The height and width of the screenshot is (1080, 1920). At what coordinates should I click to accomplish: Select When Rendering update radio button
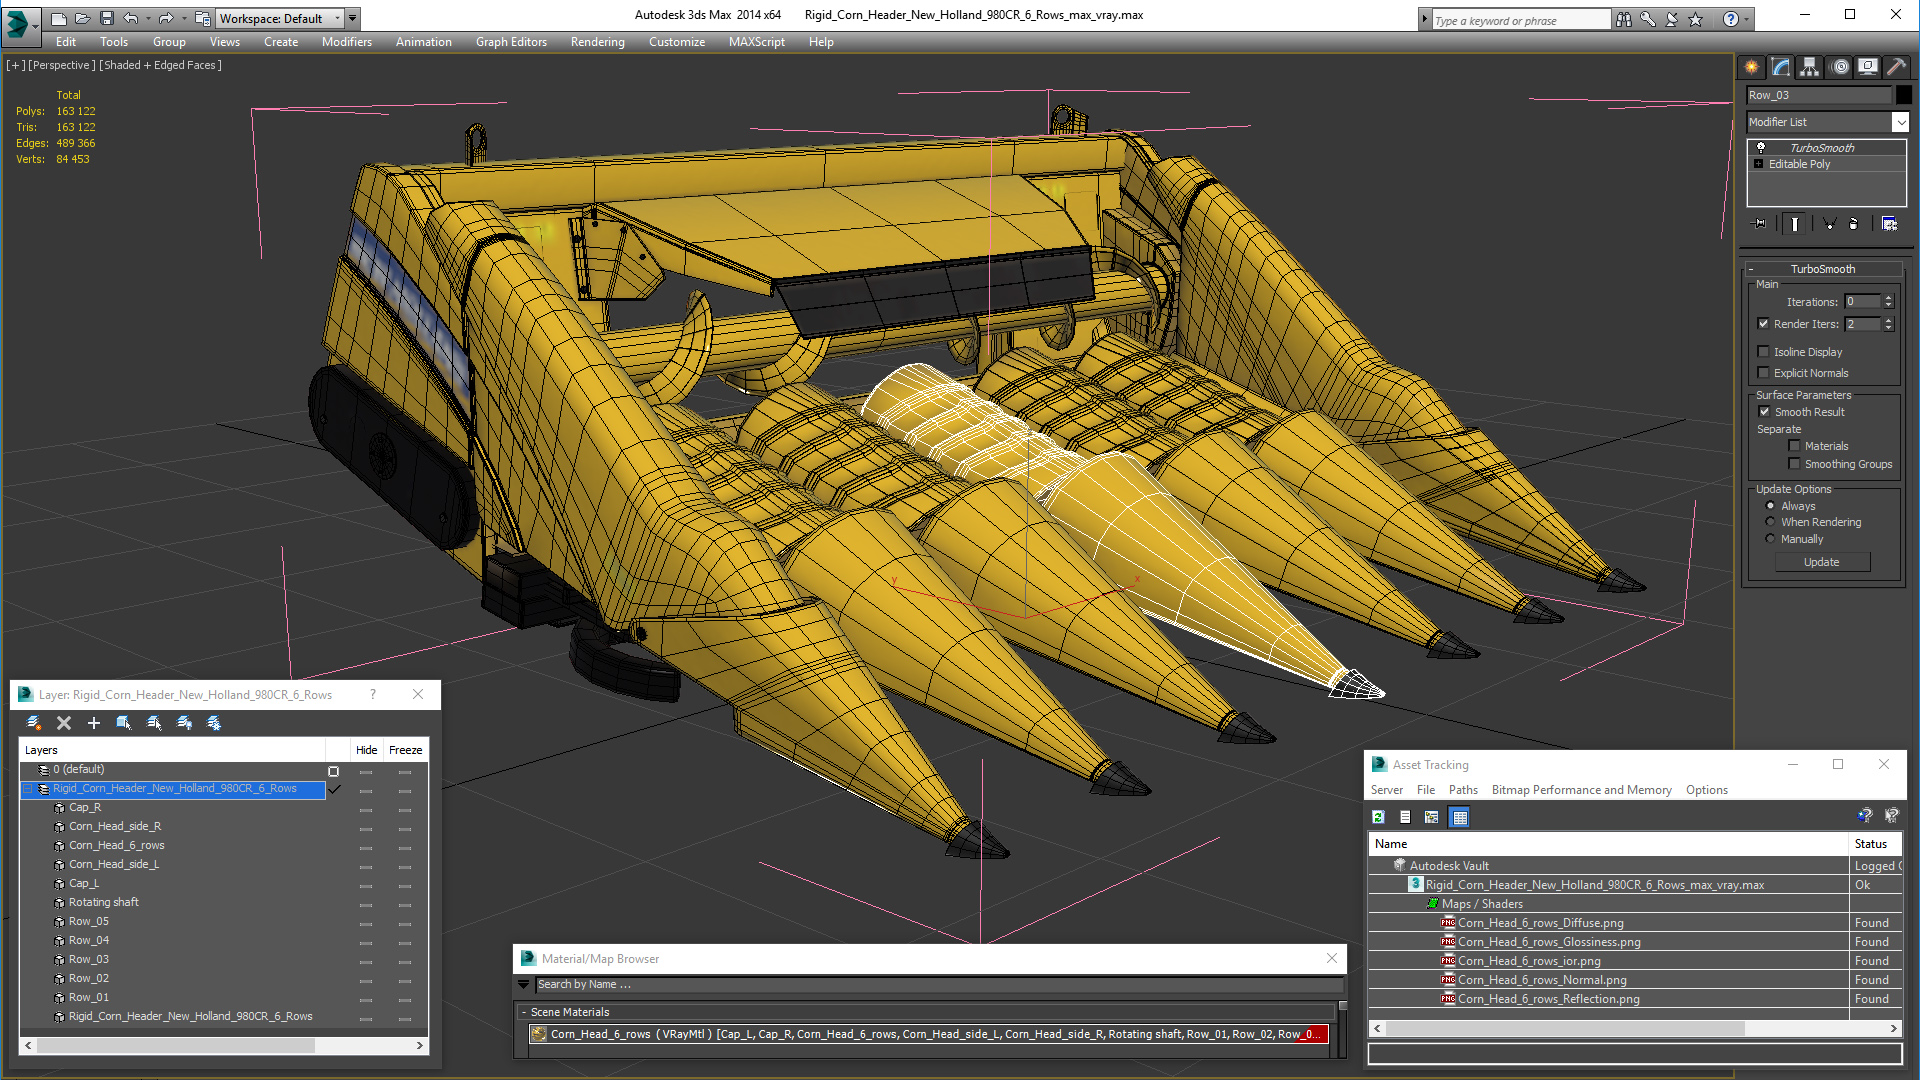click(1770, 521)
